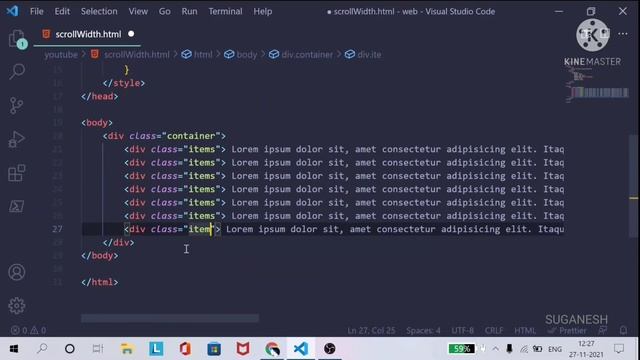
Task: Open Microsoft Office from the taskbar
Action: [185, 349]
